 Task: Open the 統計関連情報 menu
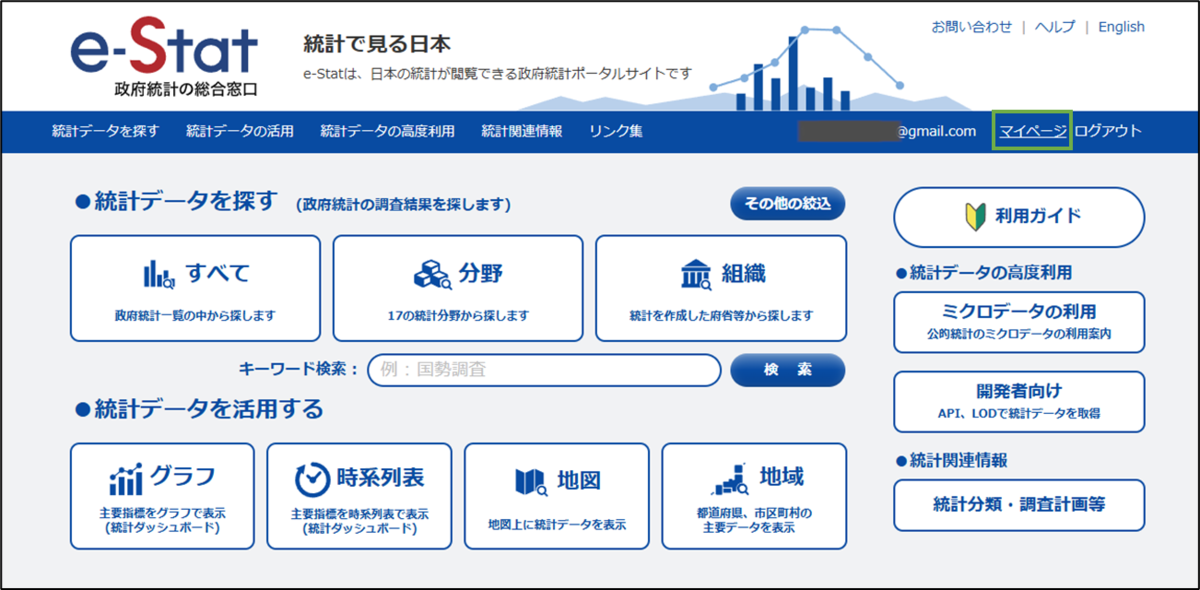(521, 131)
